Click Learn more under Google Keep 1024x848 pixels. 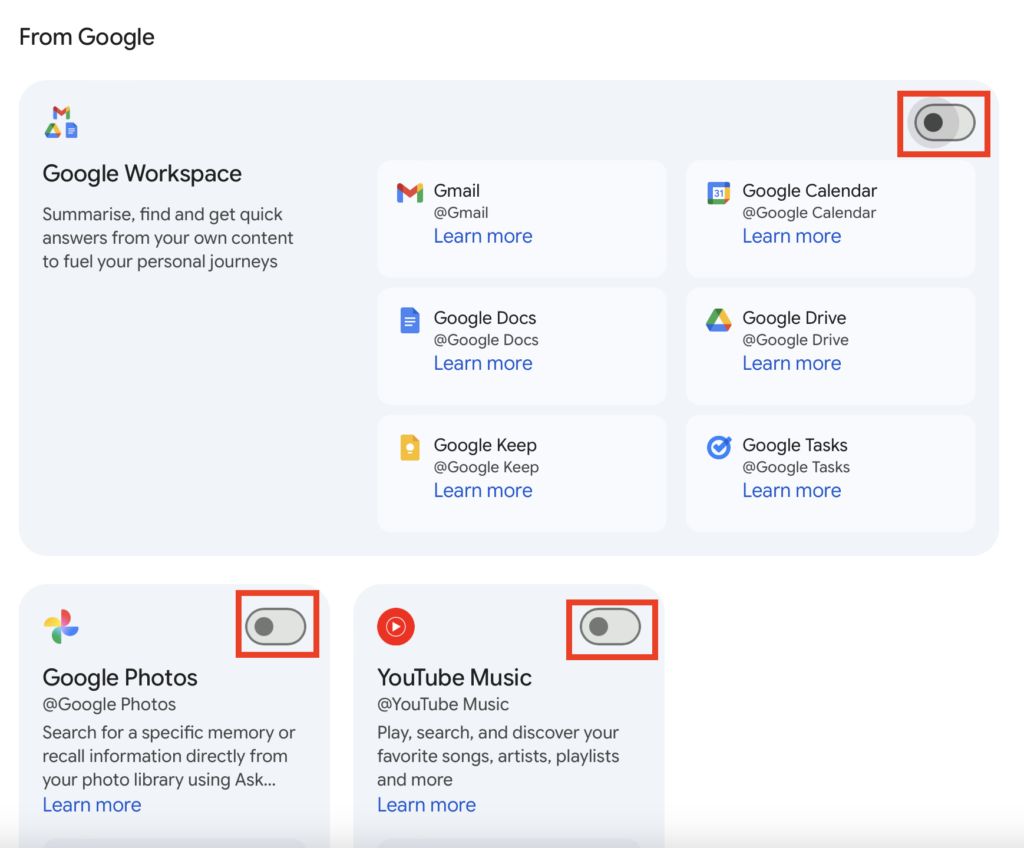[483, 491]
